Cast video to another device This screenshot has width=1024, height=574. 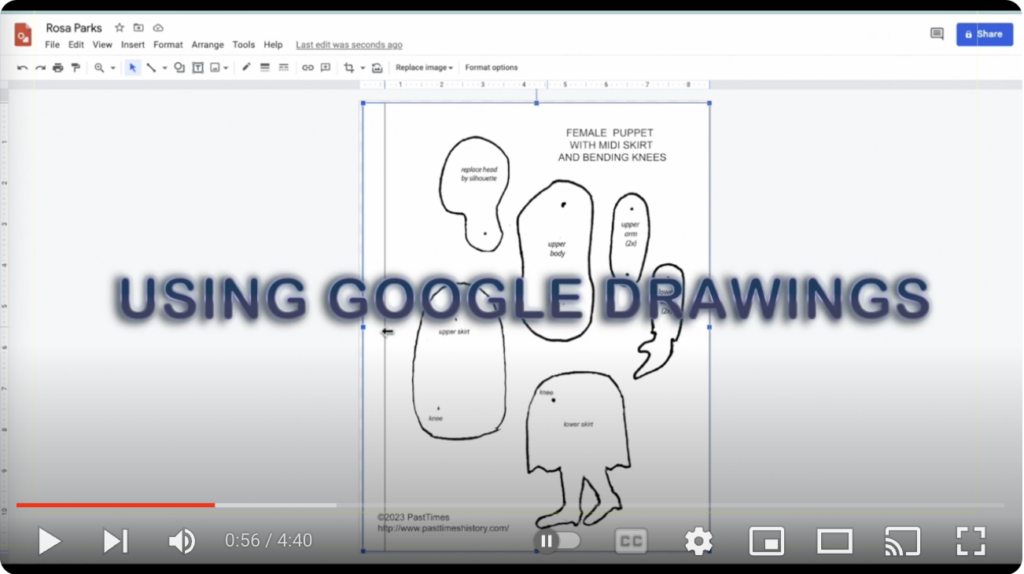click(903, 541)
